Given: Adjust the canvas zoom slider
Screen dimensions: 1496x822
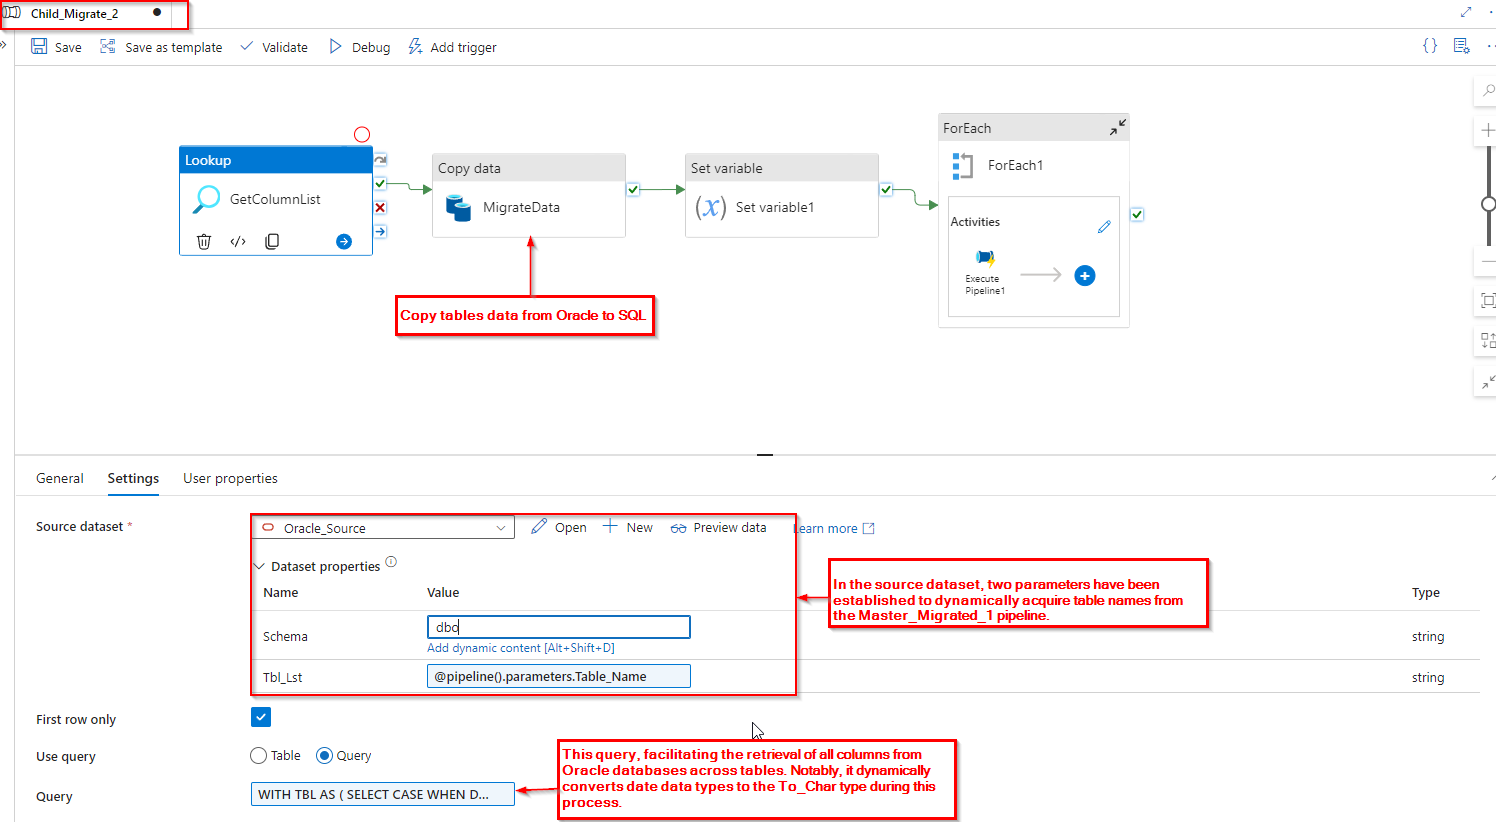Looking at the screenshot, I should 1489,204.
